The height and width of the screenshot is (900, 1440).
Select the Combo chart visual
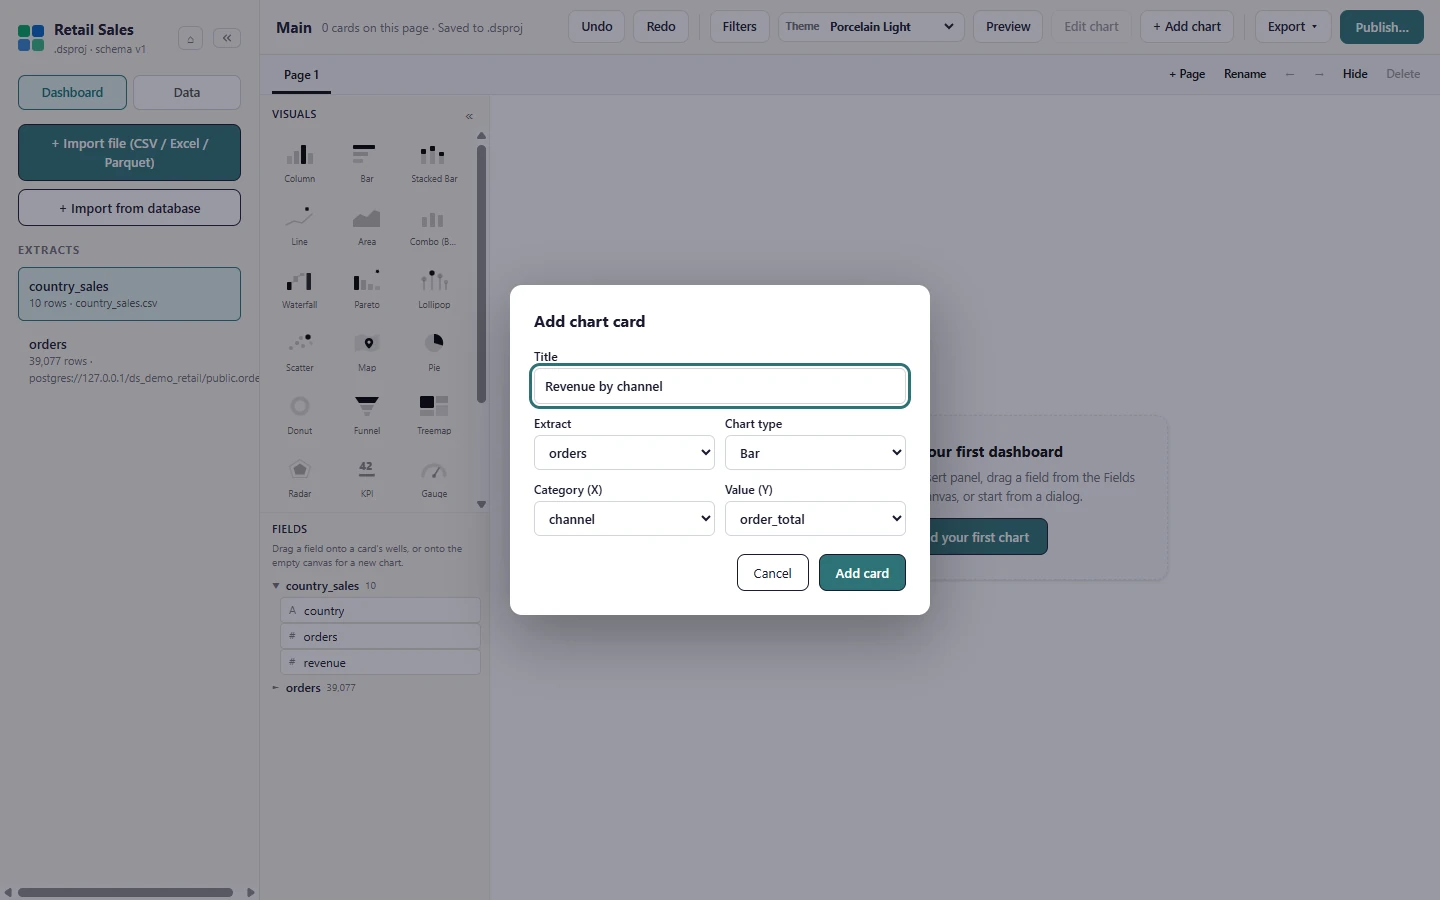[434, 226]
